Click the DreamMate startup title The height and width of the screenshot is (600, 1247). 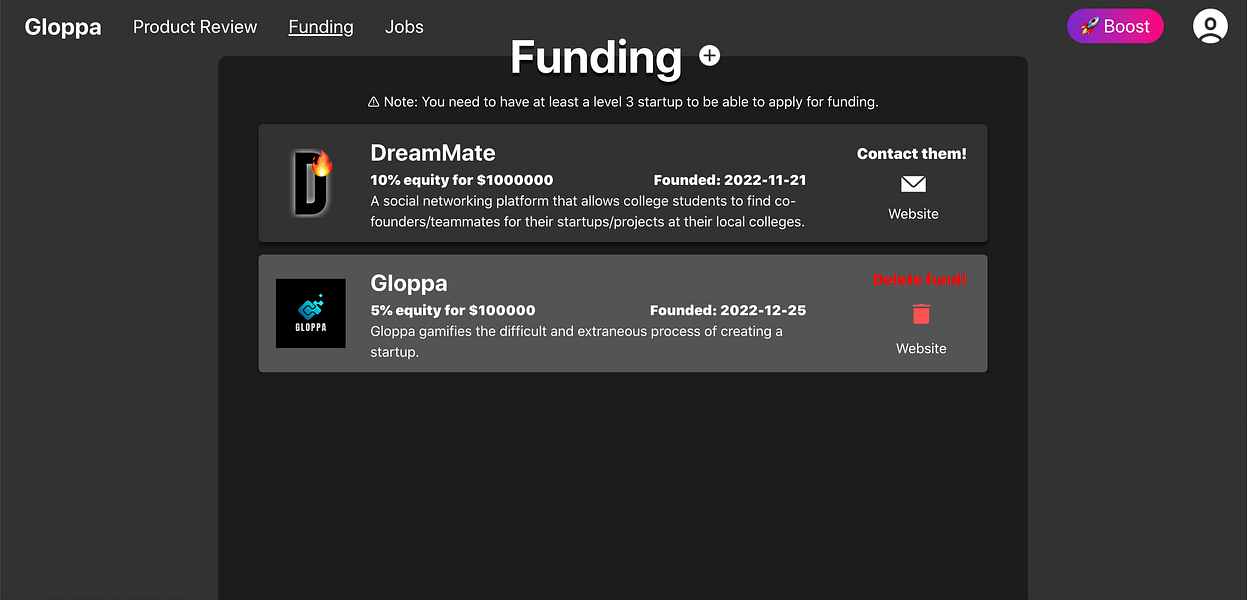(433, 152)
